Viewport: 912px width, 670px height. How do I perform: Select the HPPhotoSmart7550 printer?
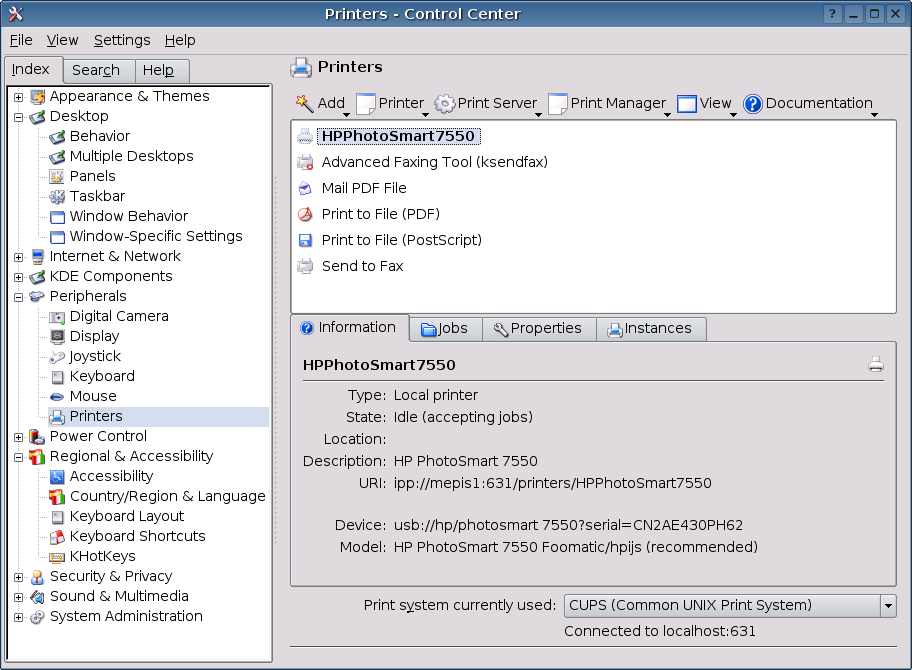click(x=398, y=136)
